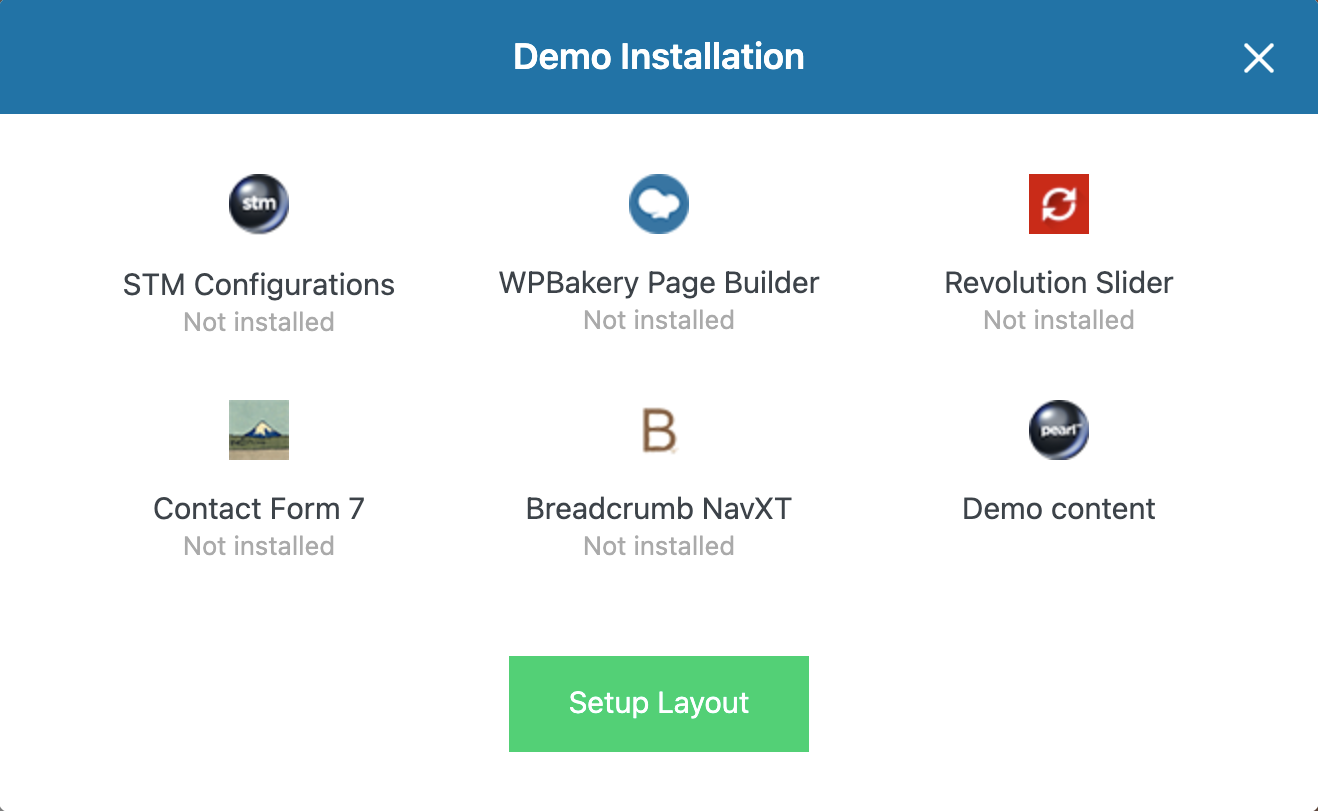This screenshot has width=1318, height=811.
Task: Start installation with Setup Layout button
Action: [x=659, y=703]
